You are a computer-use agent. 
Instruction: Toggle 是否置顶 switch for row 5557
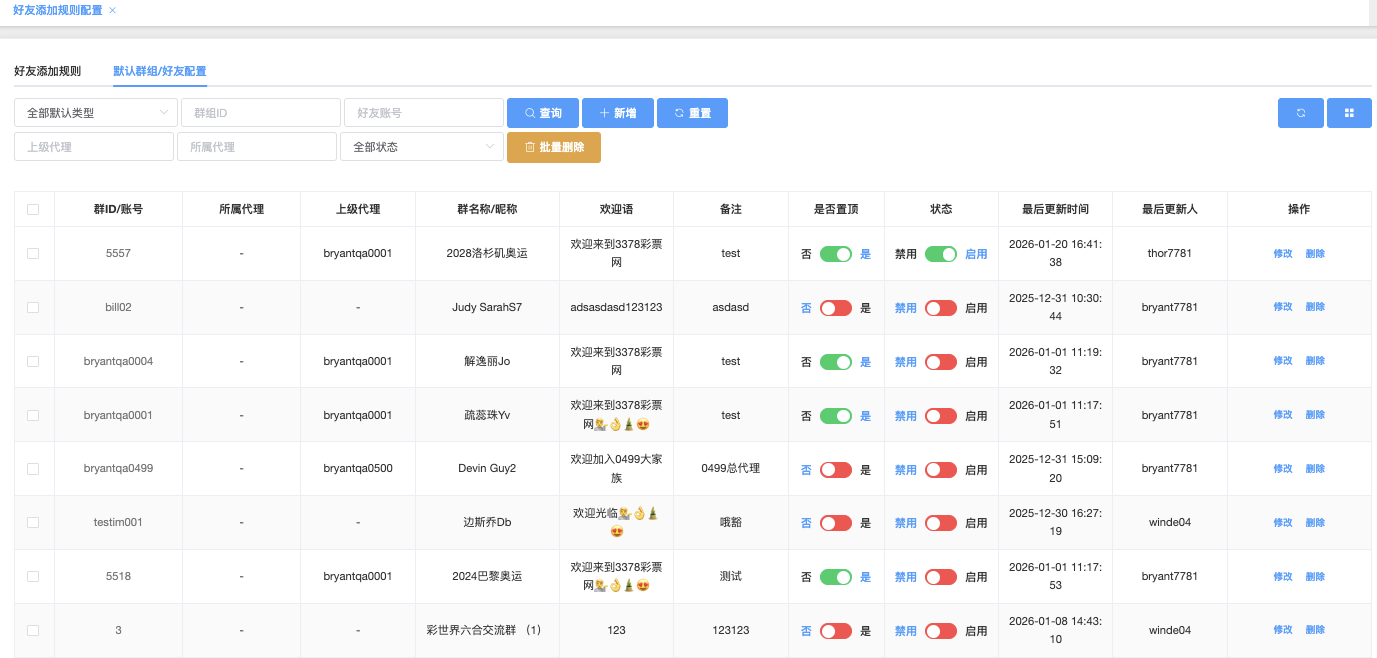click(x=835, y=254)
